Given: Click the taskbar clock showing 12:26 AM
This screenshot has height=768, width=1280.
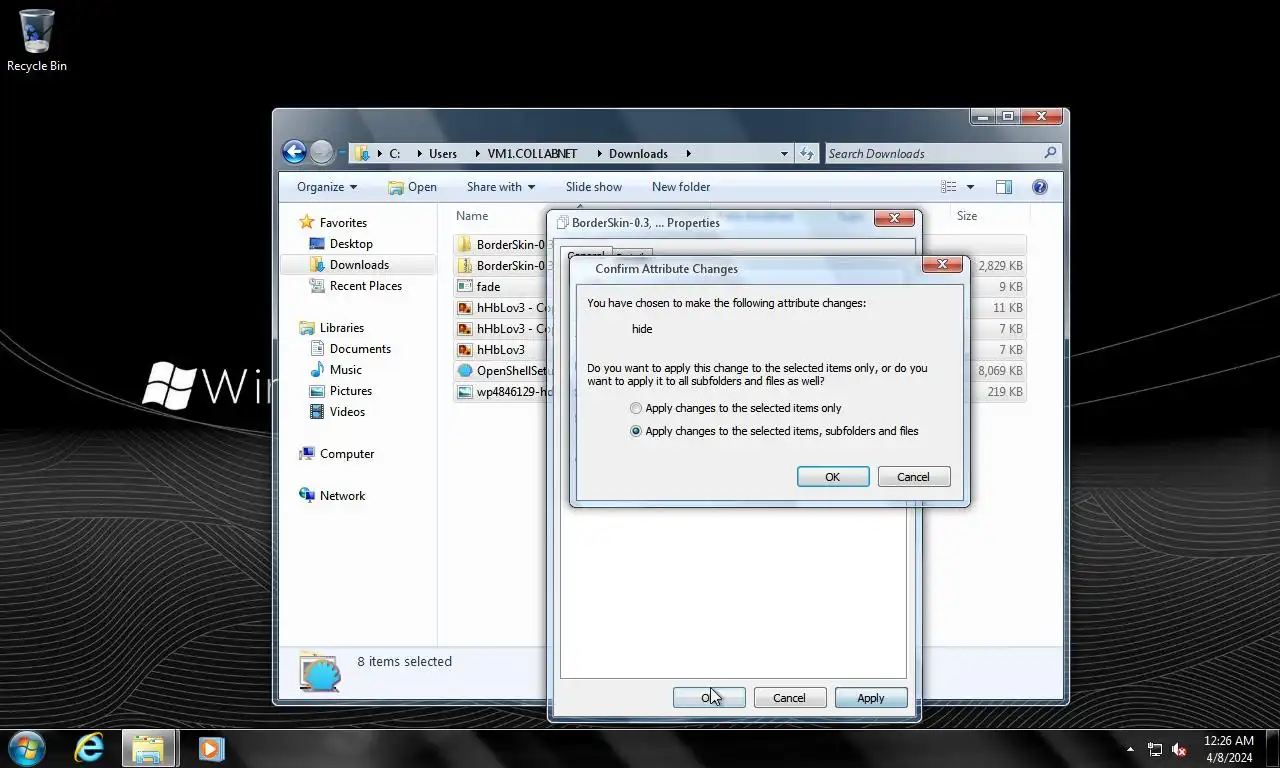Looking at the screenshot, I should coord(1228,749).
